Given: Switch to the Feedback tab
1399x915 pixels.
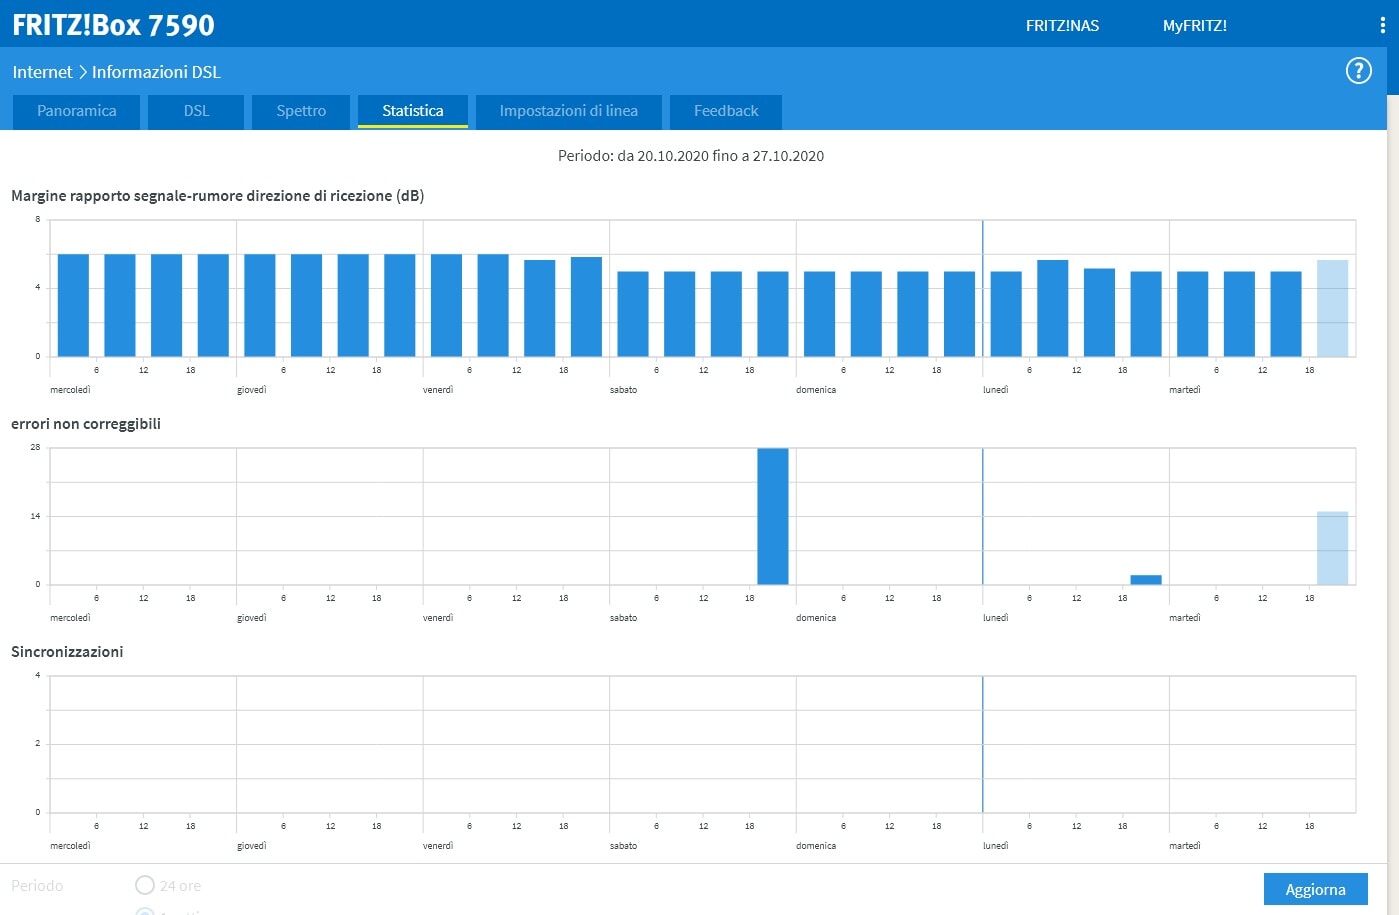Looking at the screenshot, I should pyautogui.click(x=726, y=111).
